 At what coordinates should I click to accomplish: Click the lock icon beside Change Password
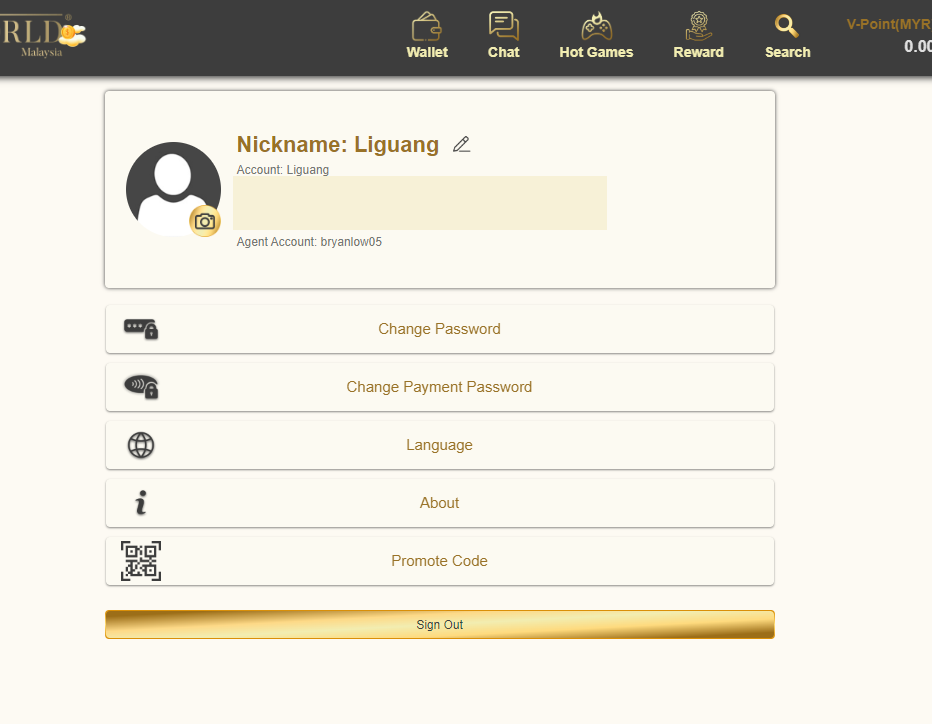[x=141, y=329]
